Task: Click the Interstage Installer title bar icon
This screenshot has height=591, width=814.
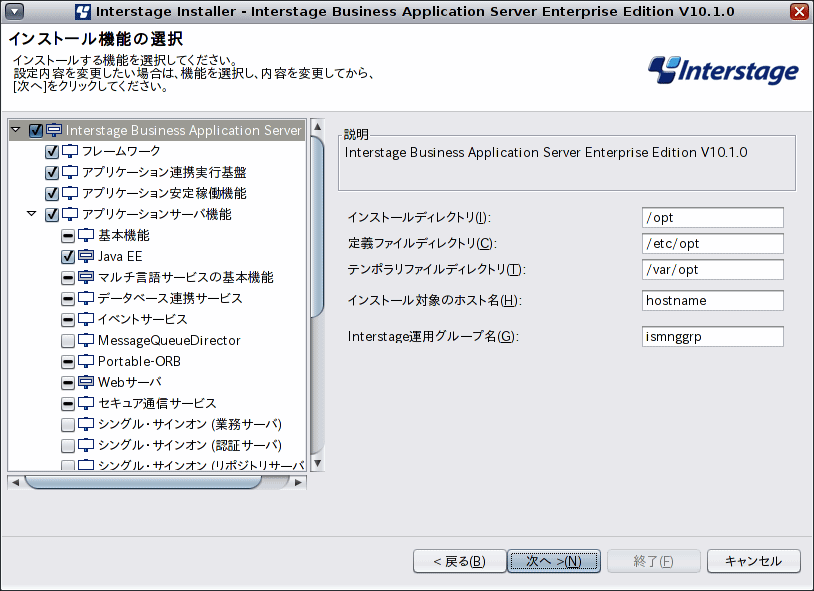Action: pyautogui.click(x=83, y=11)
